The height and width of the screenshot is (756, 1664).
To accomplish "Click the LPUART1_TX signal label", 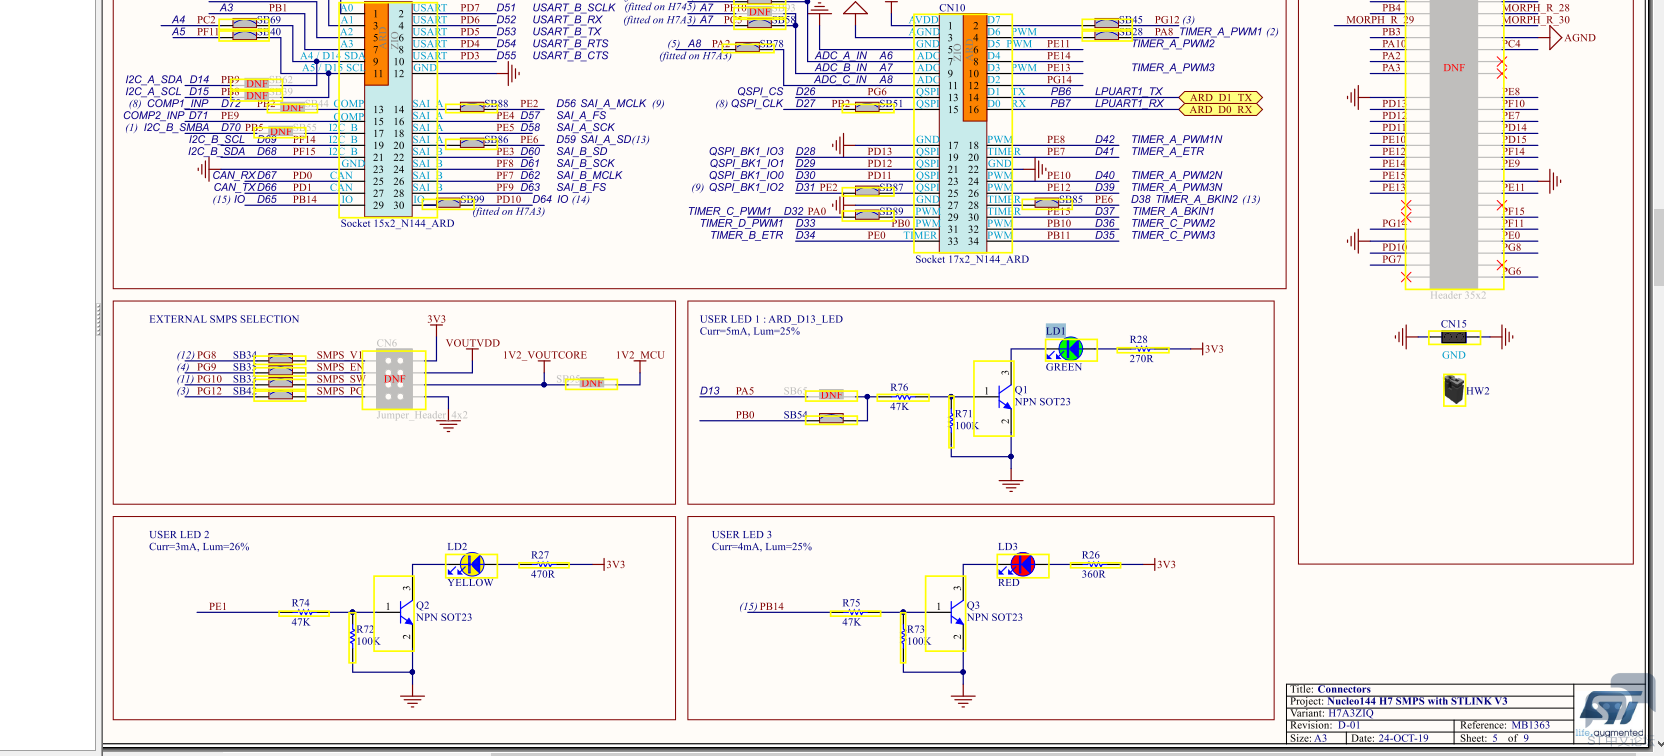I will click(1129, 91).
